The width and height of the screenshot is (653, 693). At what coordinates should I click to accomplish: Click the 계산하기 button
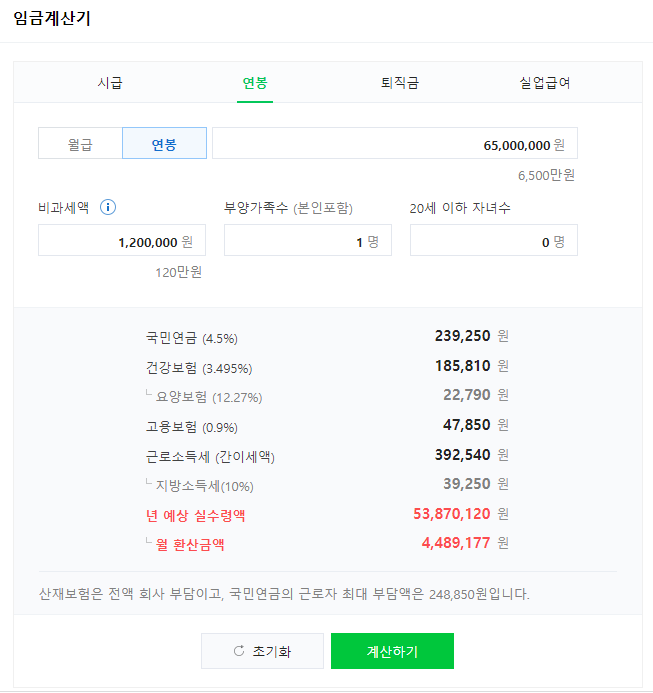click(x=392, y=651)
